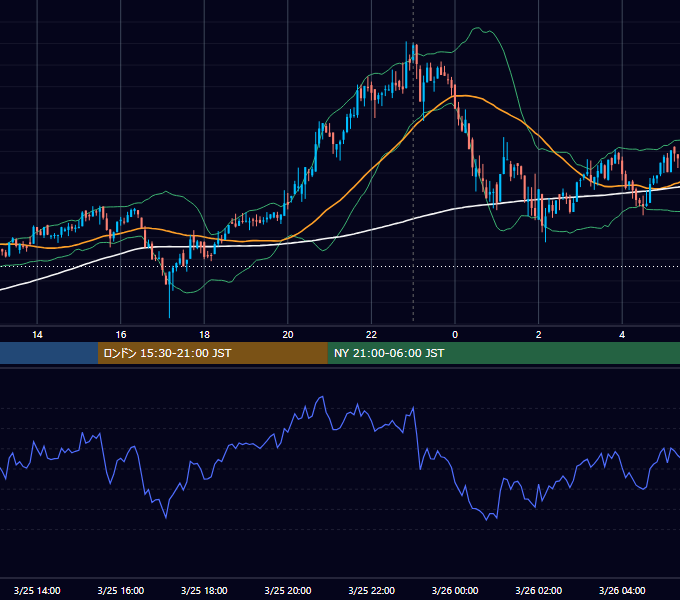Click the 3/25 20:00 date label
The height and width of the screenshot is (600, 680).
coord(288,590)
